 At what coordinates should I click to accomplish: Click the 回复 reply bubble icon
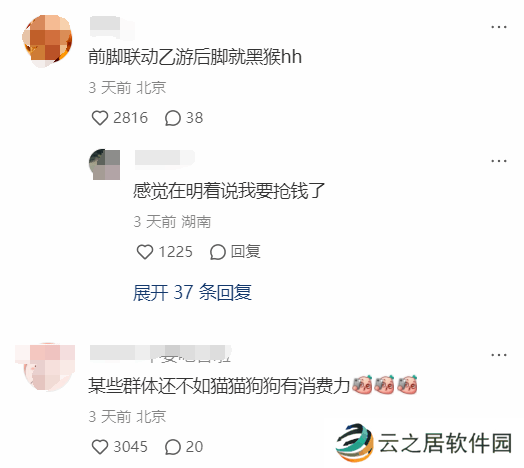[218, 252]
